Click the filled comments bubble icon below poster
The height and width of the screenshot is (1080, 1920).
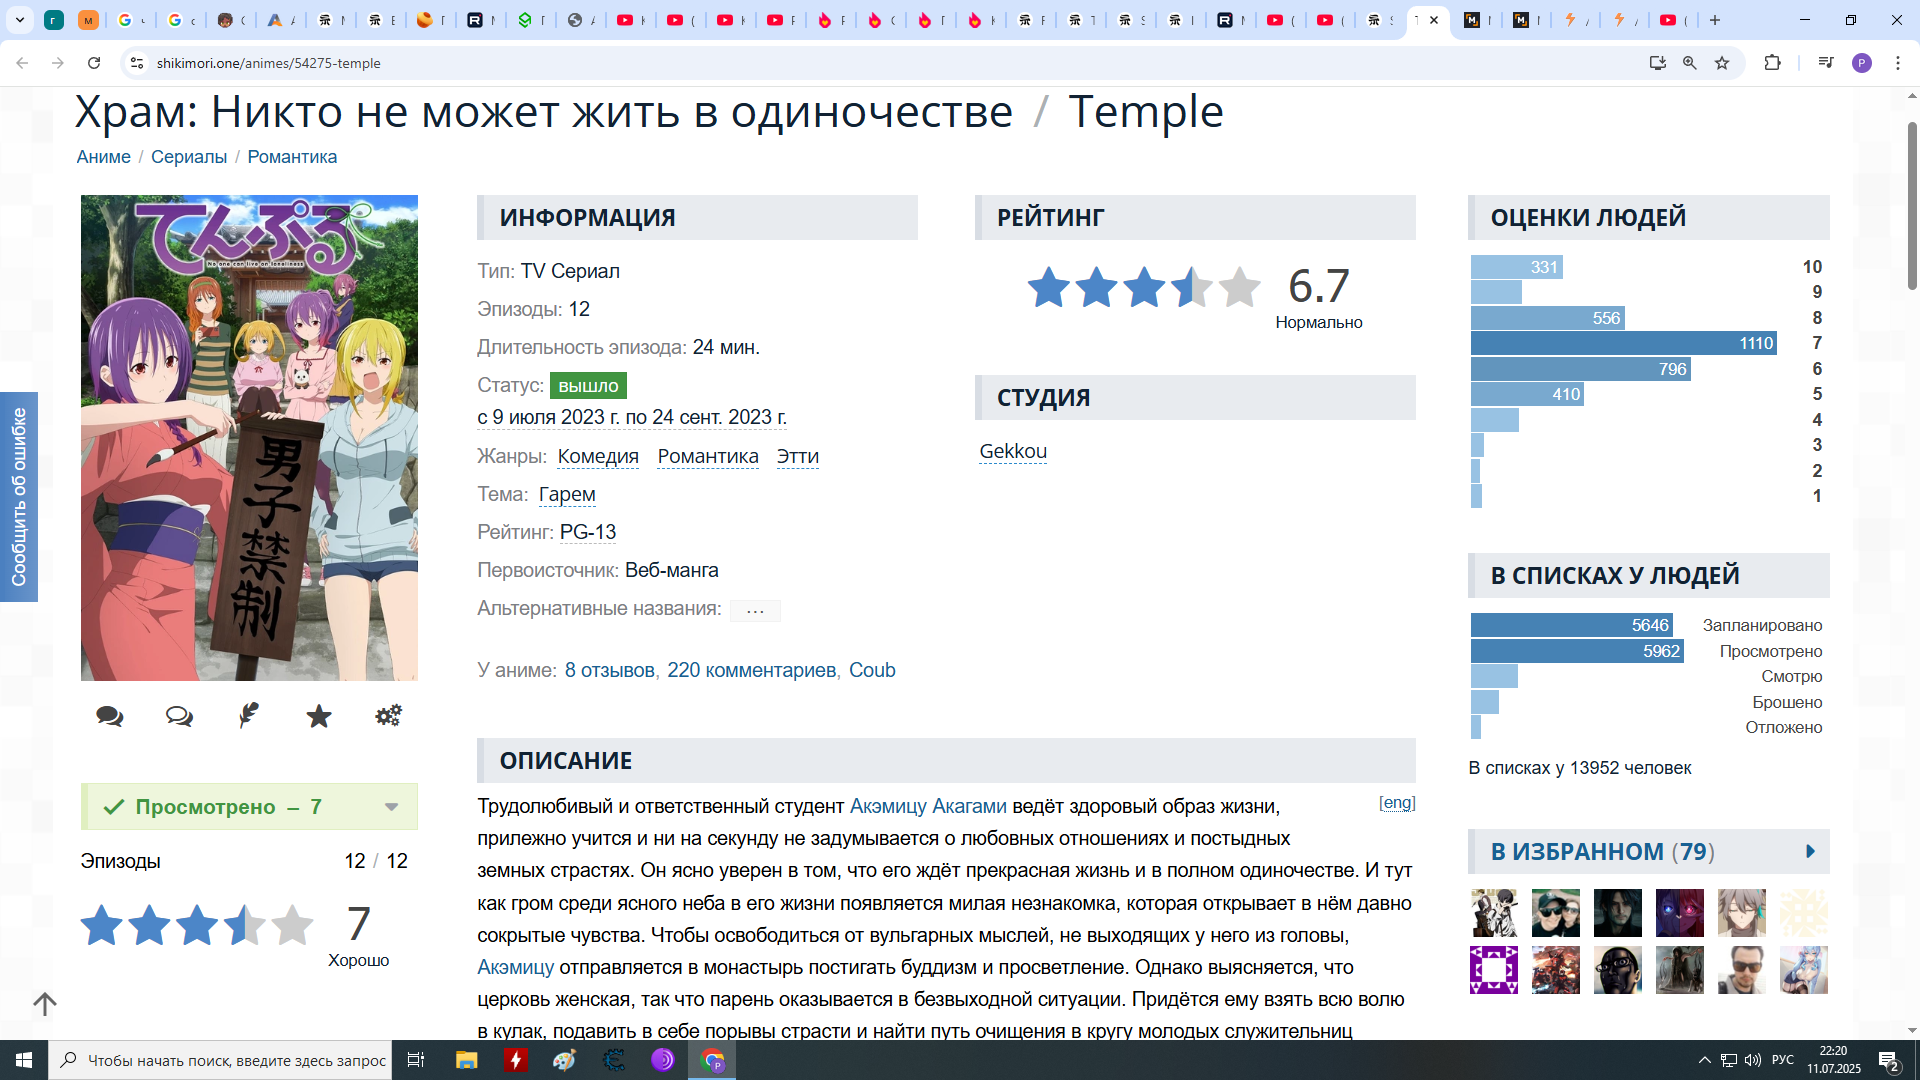tap(109, 716)
